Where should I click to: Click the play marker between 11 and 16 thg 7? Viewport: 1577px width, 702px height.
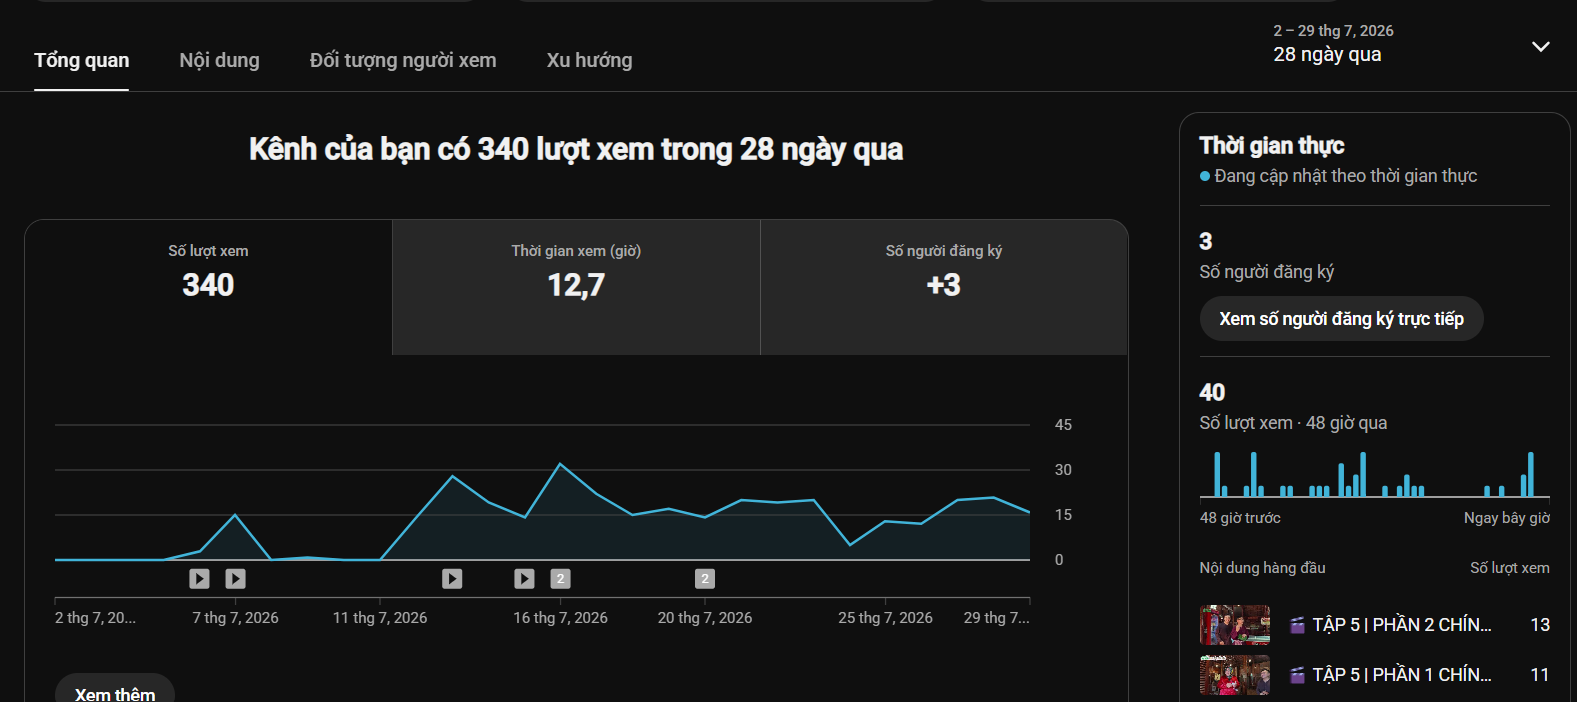[452, 578]
